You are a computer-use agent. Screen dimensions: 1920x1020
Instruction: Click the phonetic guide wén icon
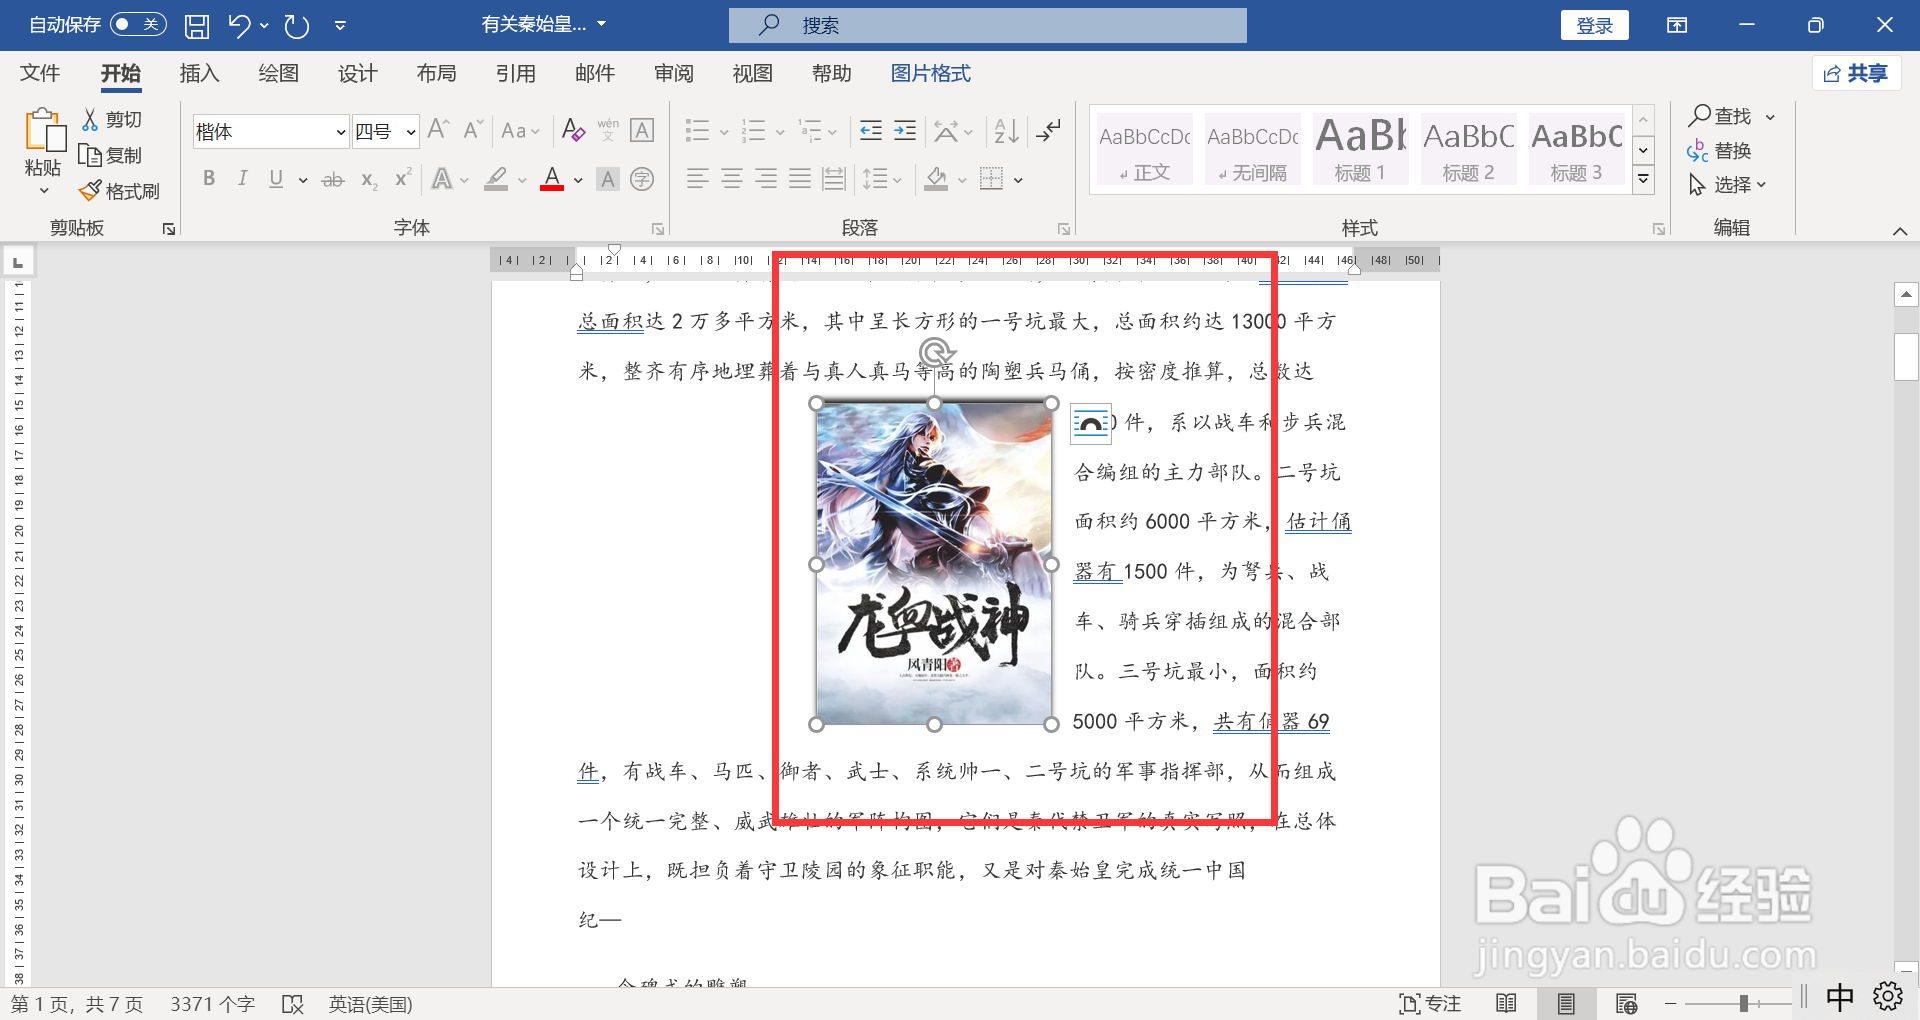pos(608,130)
